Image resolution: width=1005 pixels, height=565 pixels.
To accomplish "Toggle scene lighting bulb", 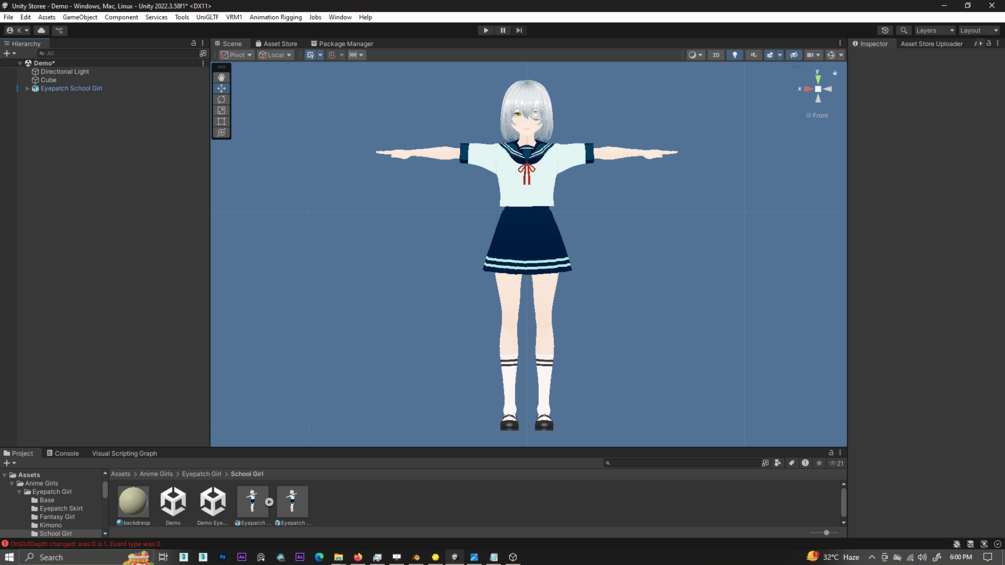I will 735,55.
